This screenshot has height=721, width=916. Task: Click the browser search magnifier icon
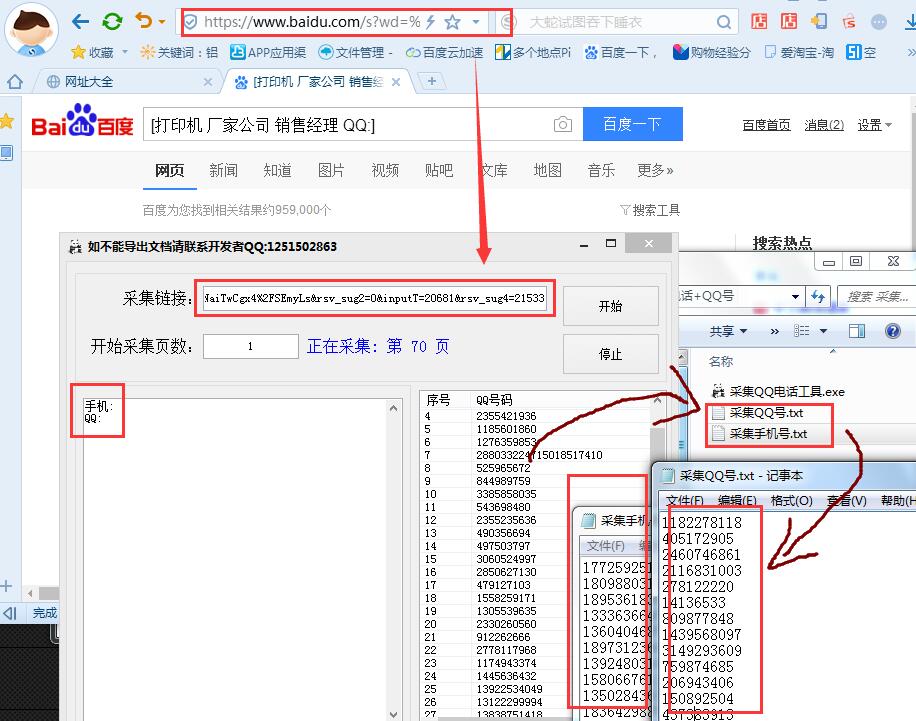723,22
